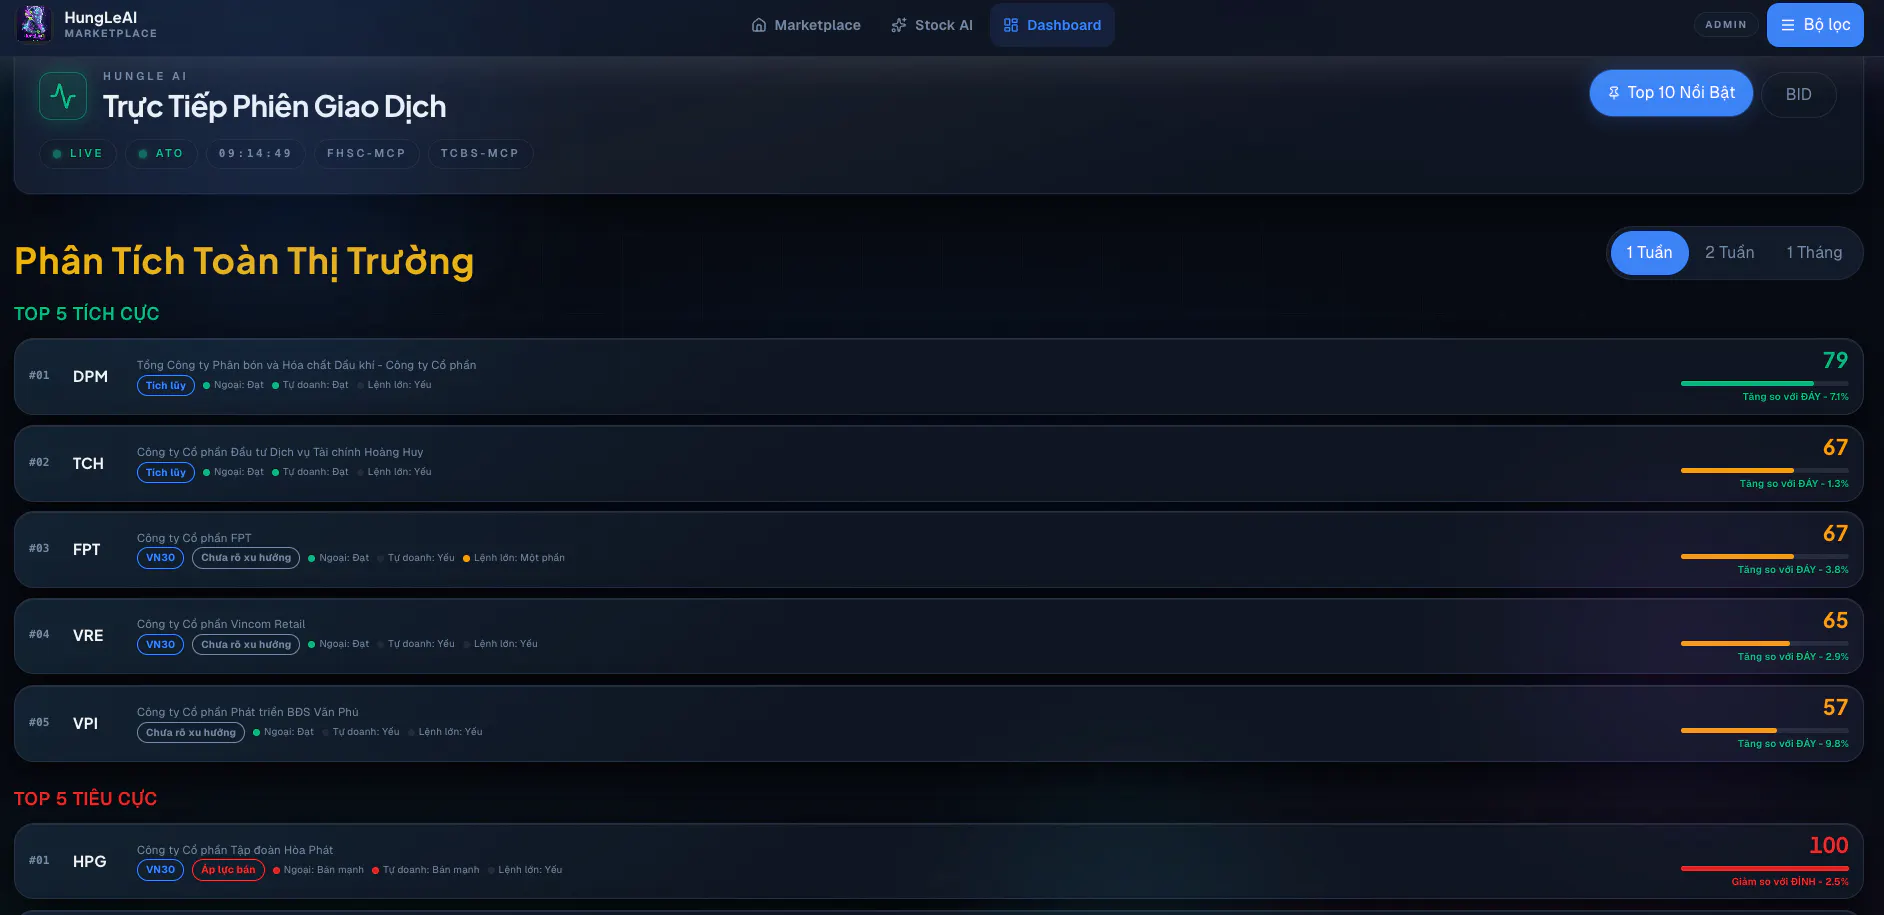Screen dimensions: 1884x915
Task: Click TCH score progress bar
Action: (x=1765, y=470)
